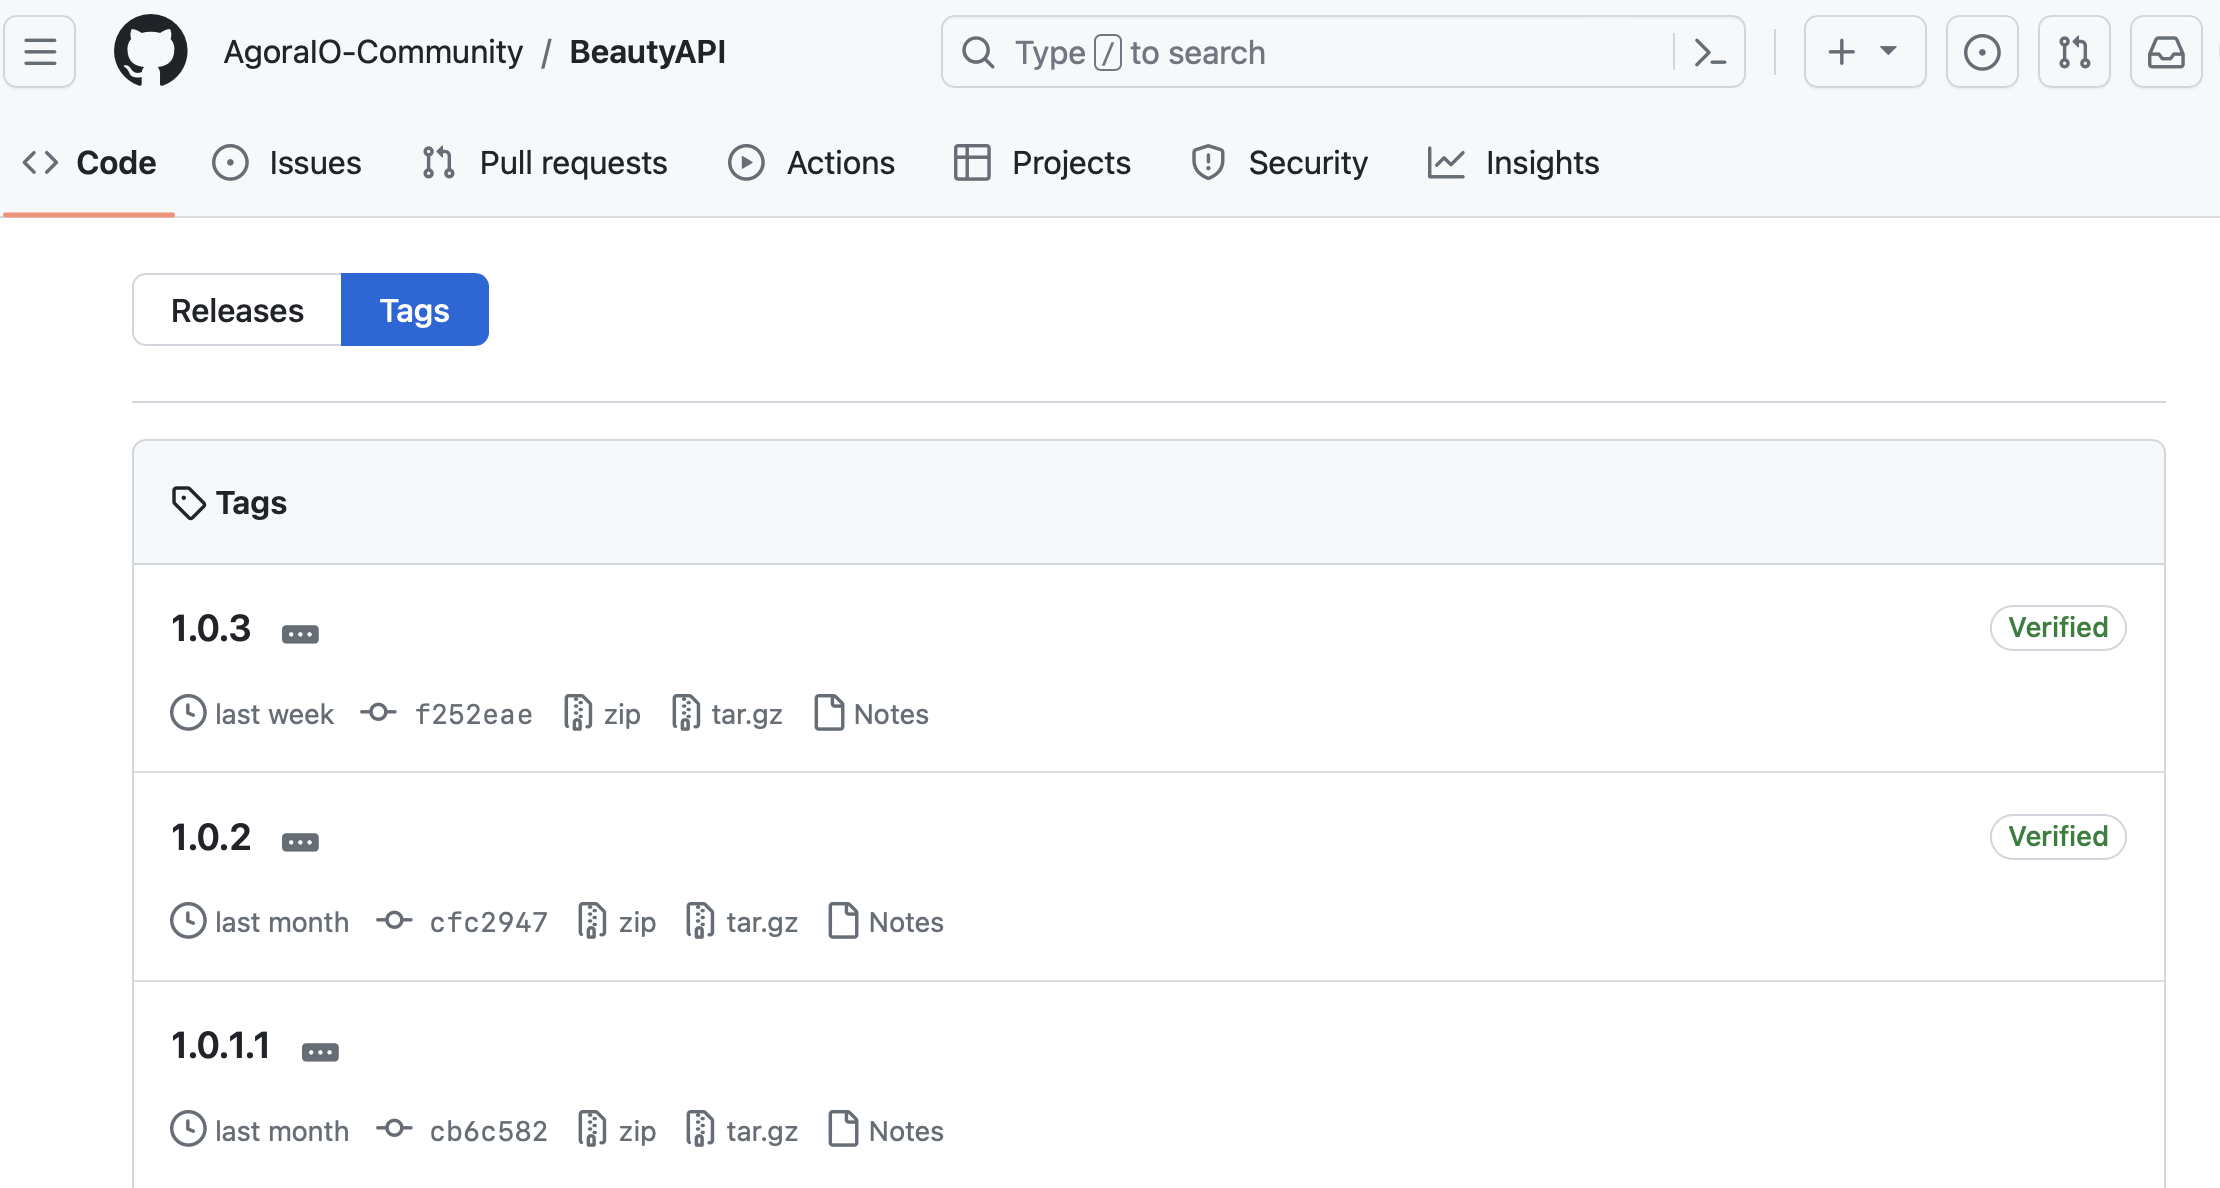This screenshot has width=2220, height=1188.
Task: View Notes for tag 1.0.2
Action: pos(887,922)
